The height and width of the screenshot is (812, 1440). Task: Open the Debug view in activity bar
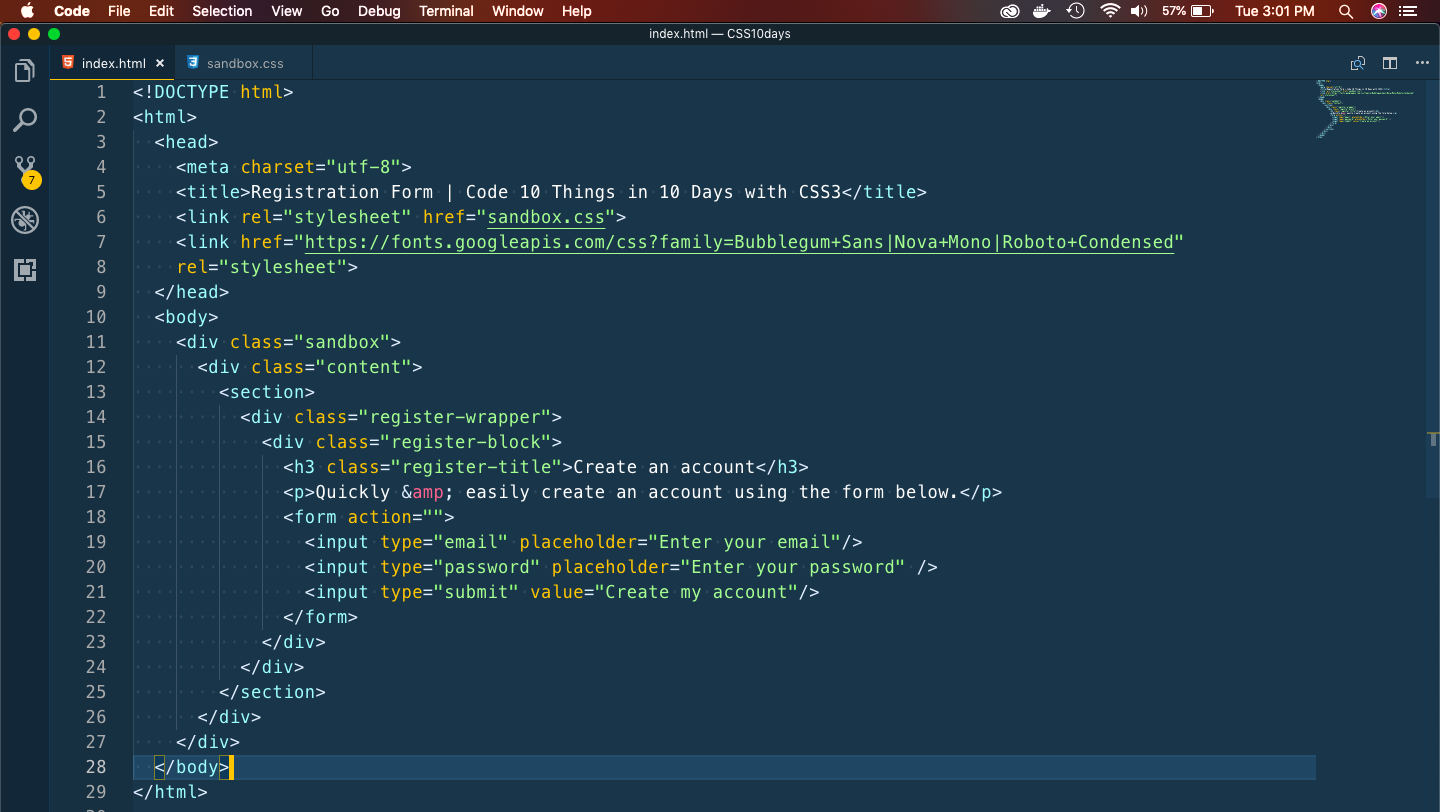(x=24, y=220)
